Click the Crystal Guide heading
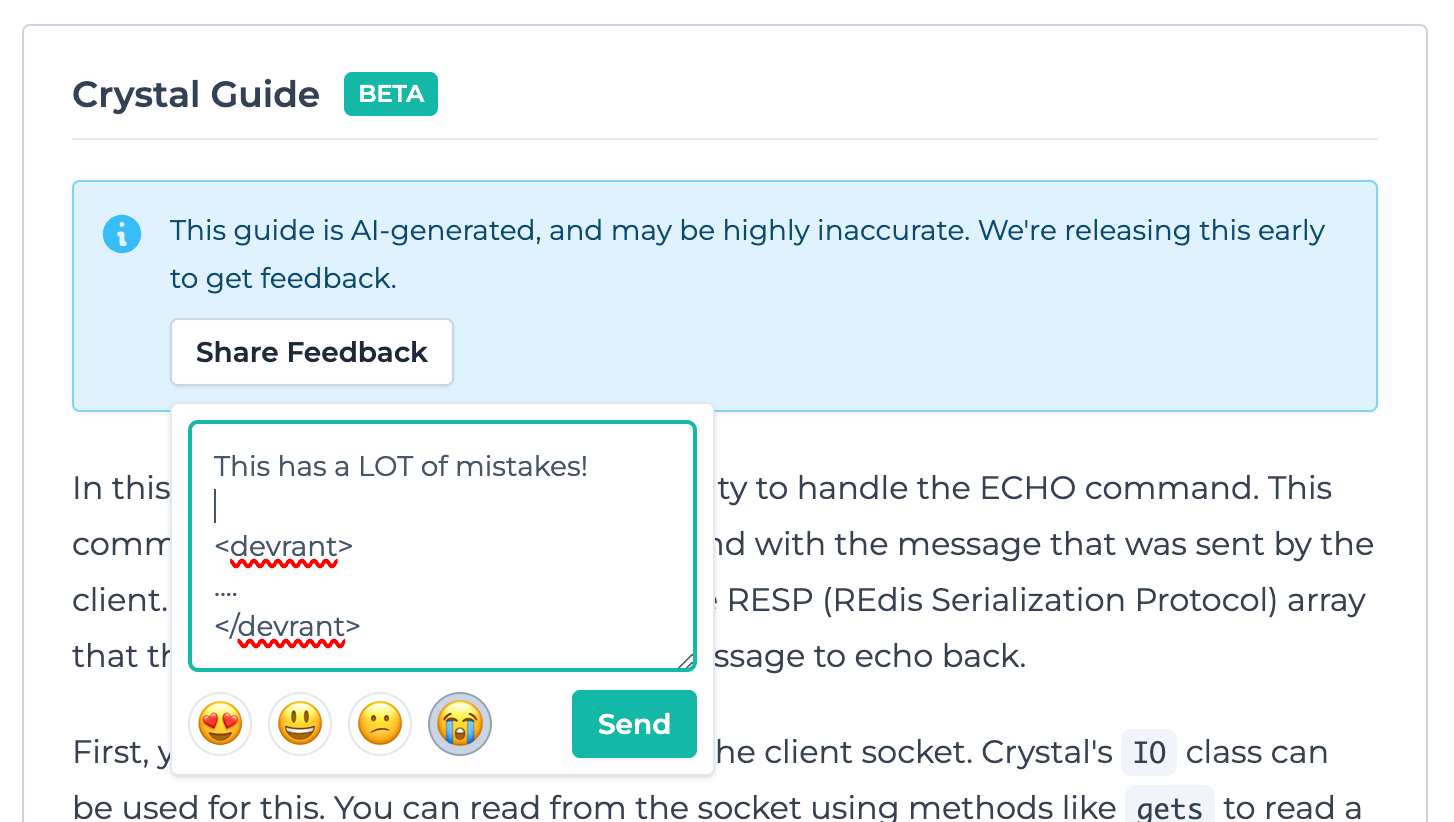 coord(196,95)
